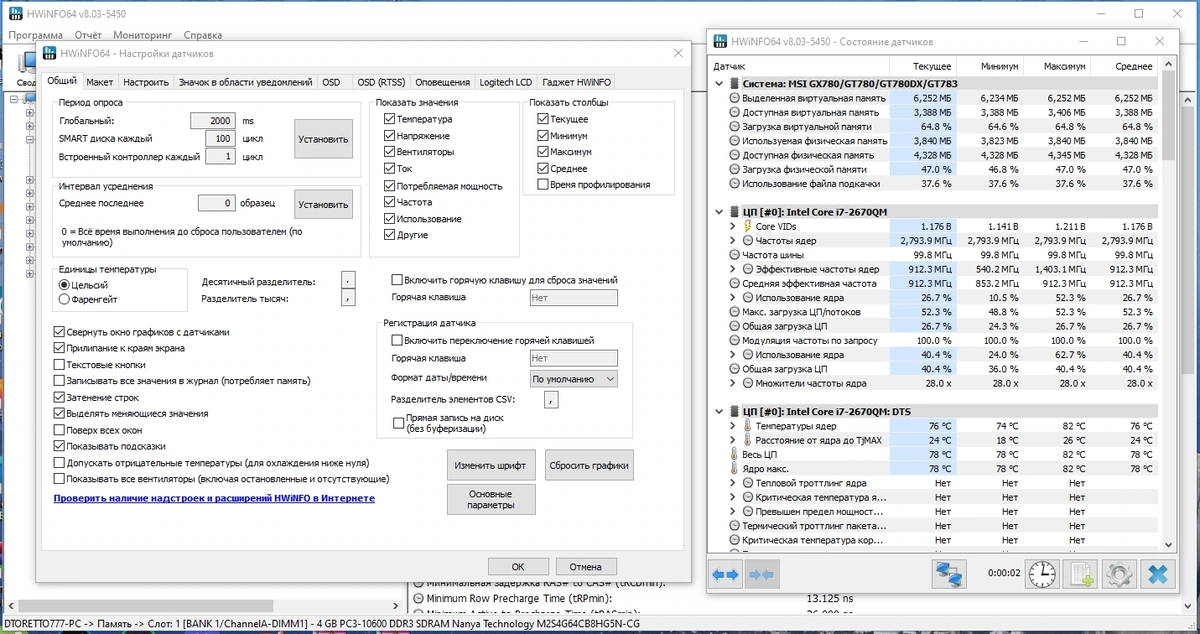Viewport: 1200px width, 634px height.
Task: Select the Фаренгейт radio button
Action: click(65, 298)
